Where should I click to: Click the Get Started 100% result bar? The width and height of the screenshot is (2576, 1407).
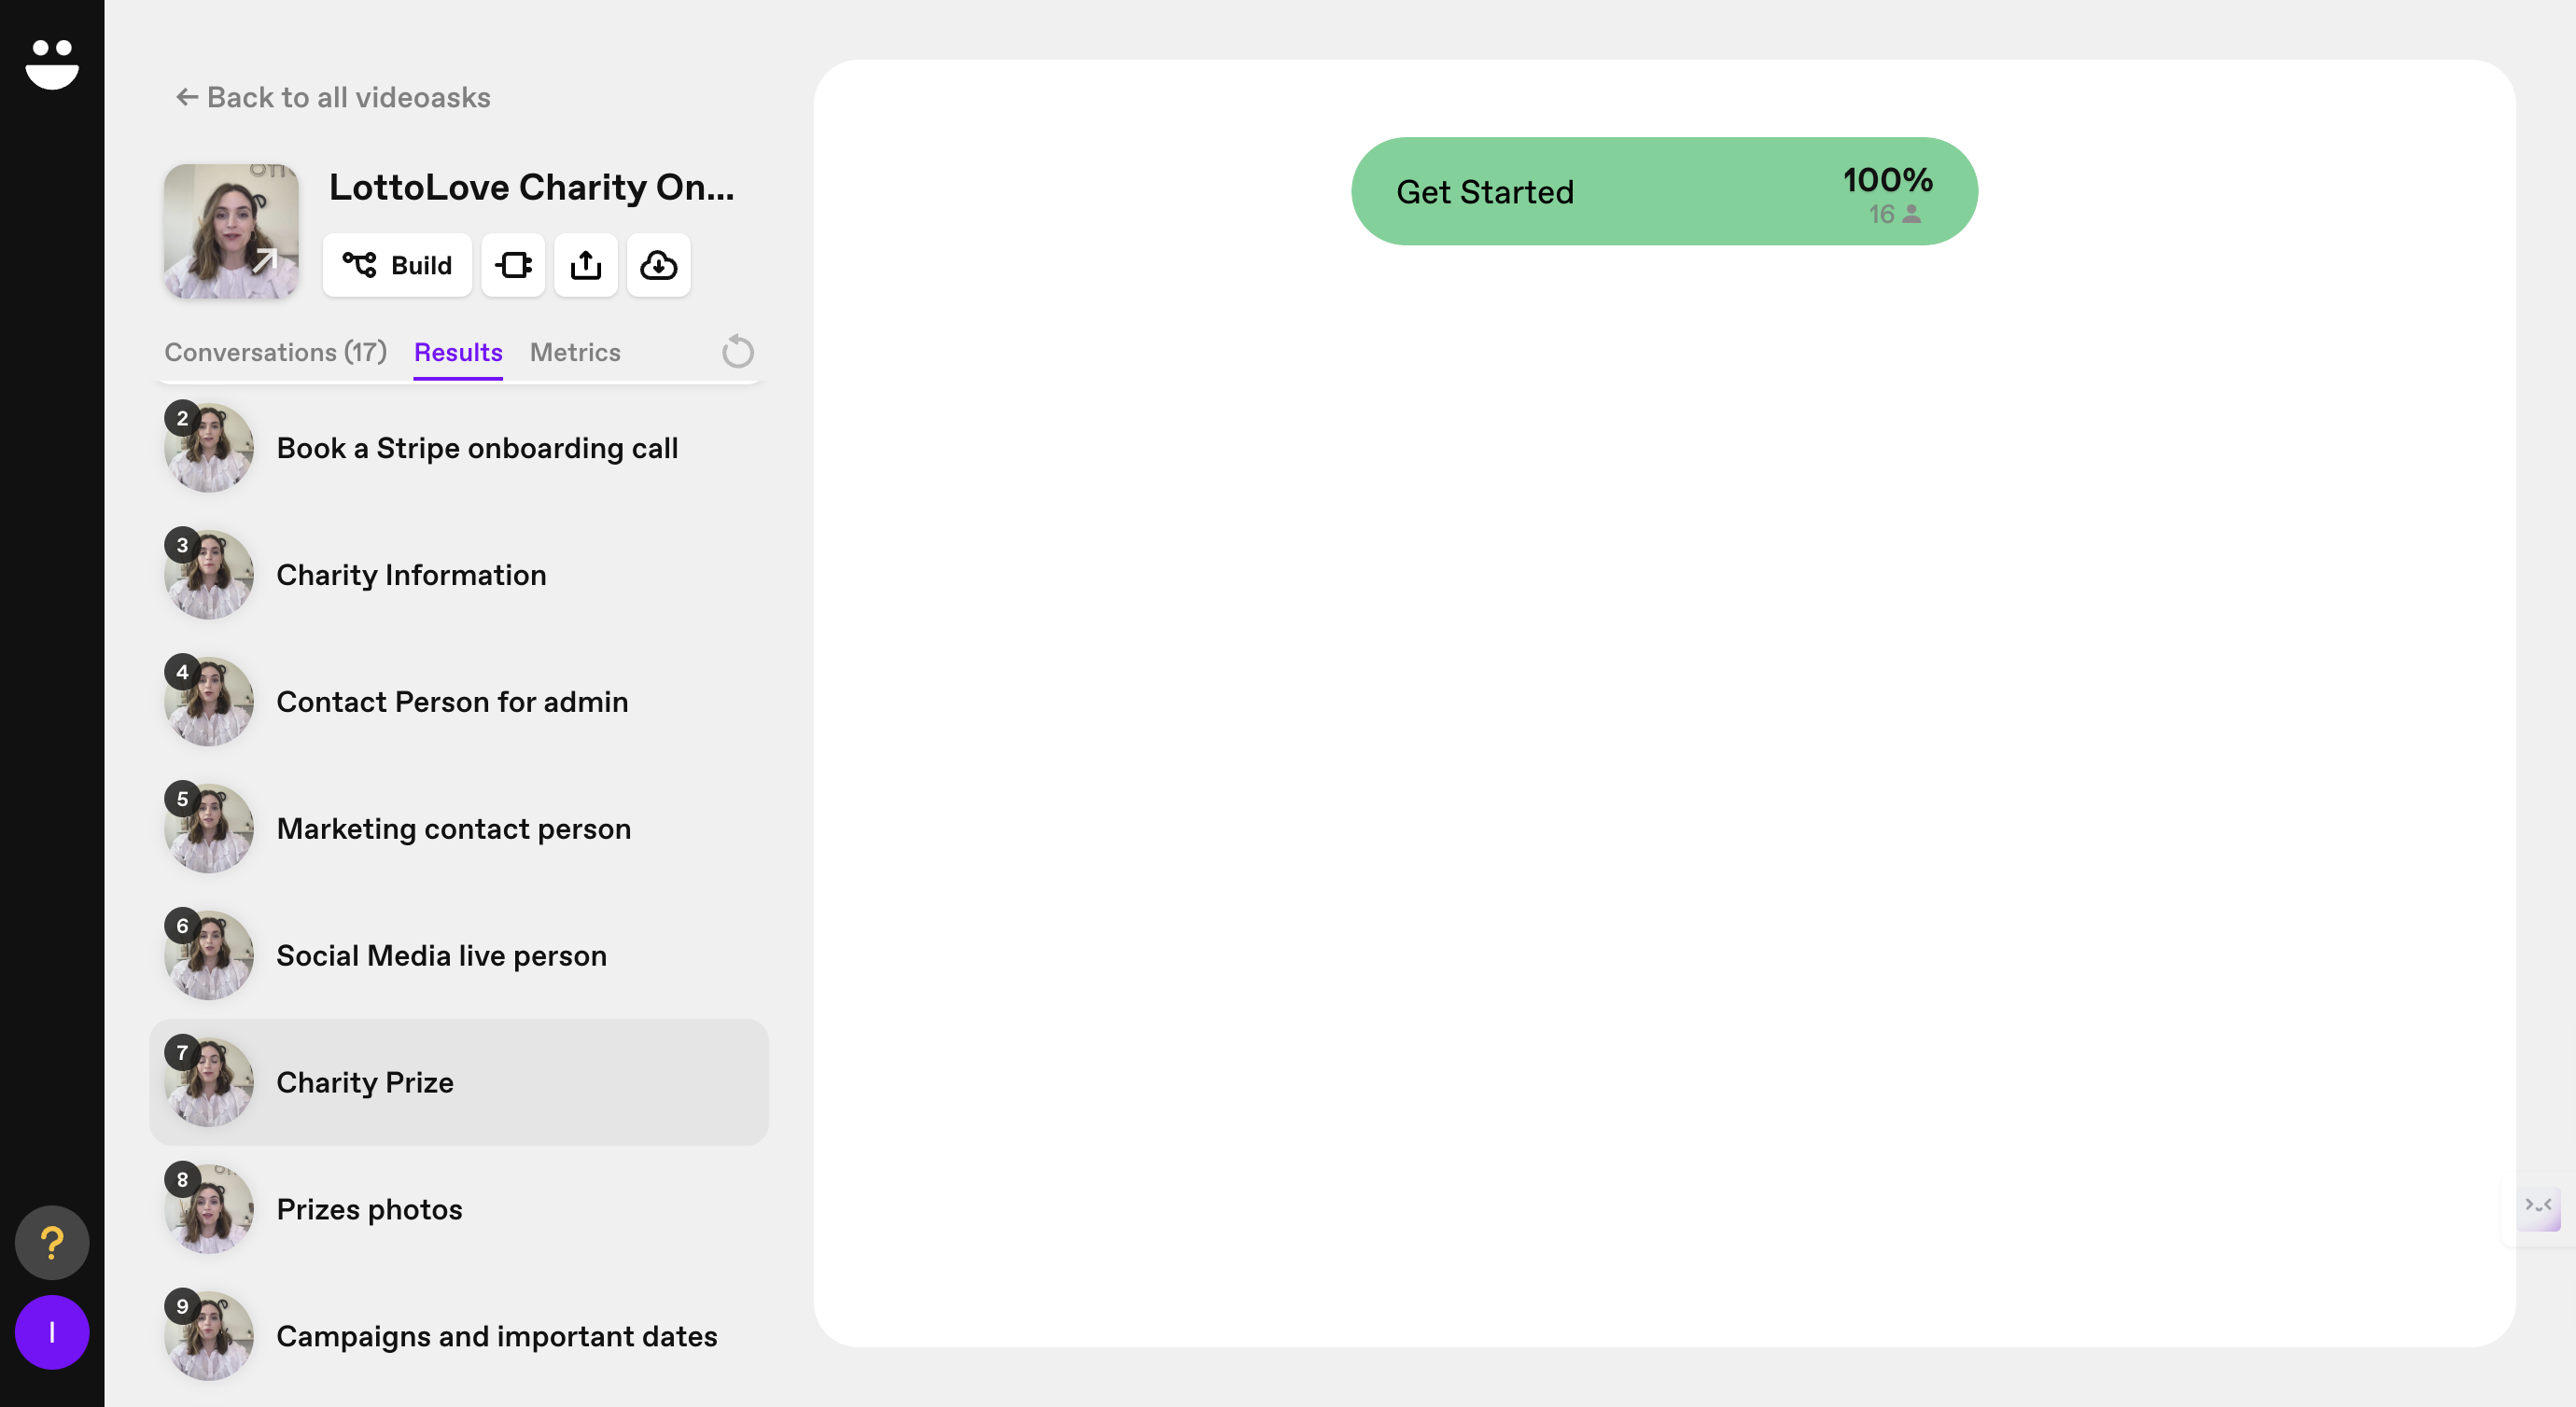pos(1664,191)
